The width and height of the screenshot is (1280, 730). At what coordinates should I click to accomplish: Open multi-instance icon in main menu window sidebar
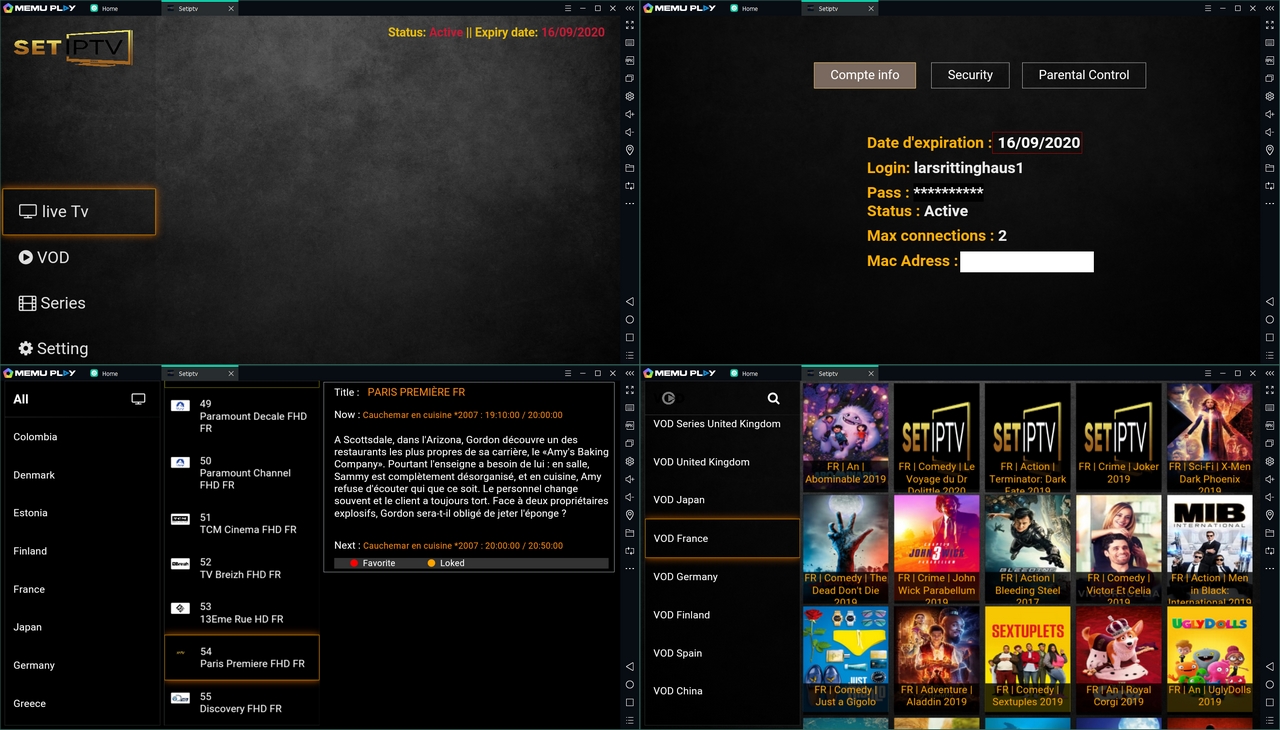coord(630,79)
